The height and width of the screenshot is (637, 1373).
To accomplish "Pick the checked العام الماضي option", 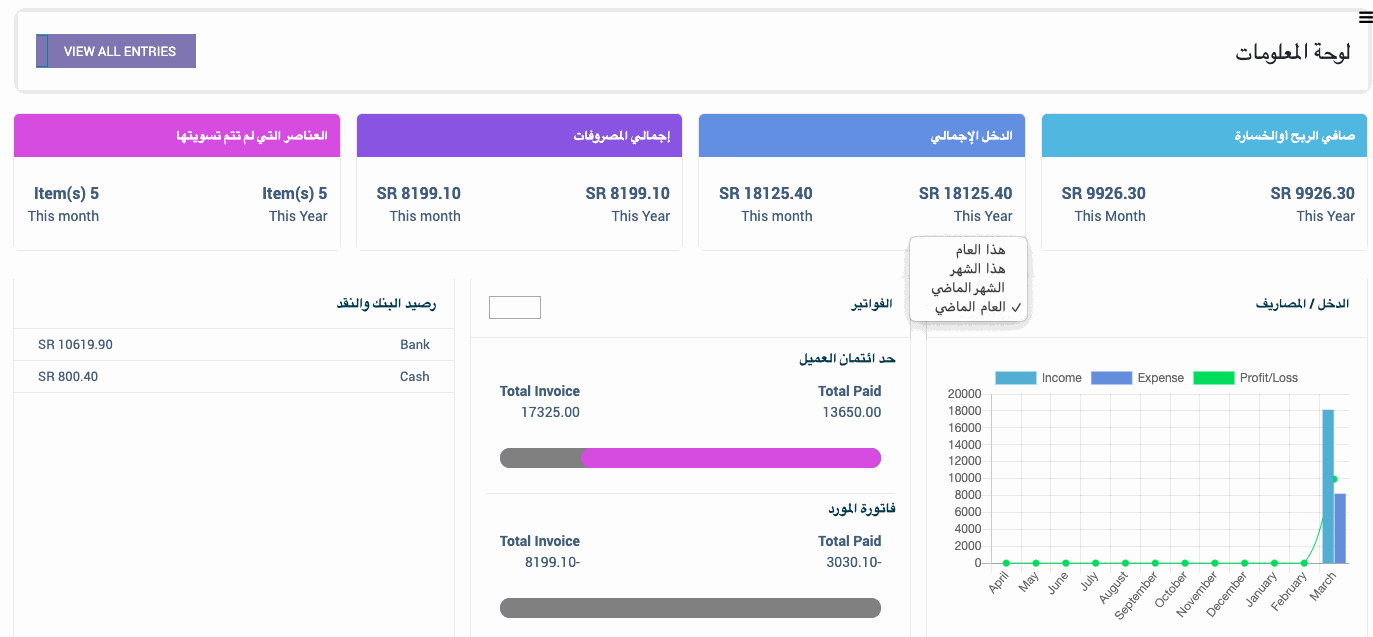I will 970,308.
